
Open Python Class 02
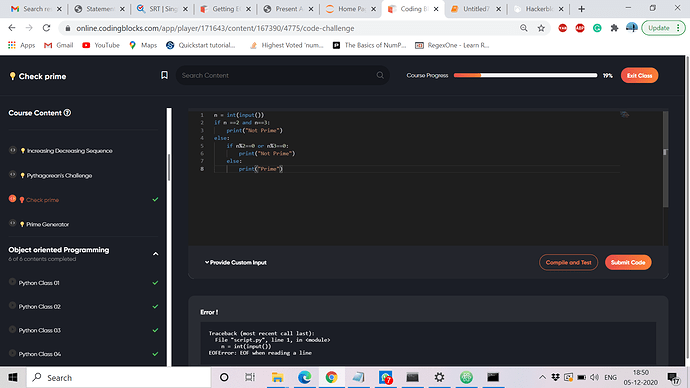tap(40, 307)
